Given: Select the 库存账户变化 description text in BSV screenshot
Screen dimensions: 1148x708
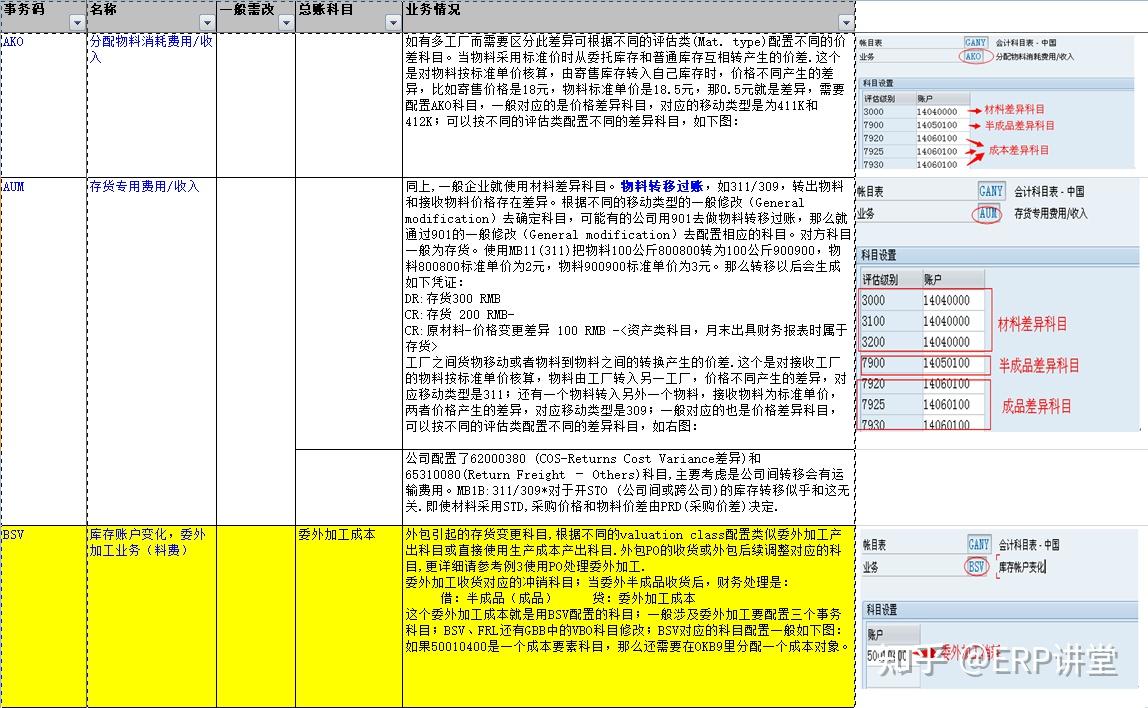Looking at the screenshot, I should tap(1022, 564).
